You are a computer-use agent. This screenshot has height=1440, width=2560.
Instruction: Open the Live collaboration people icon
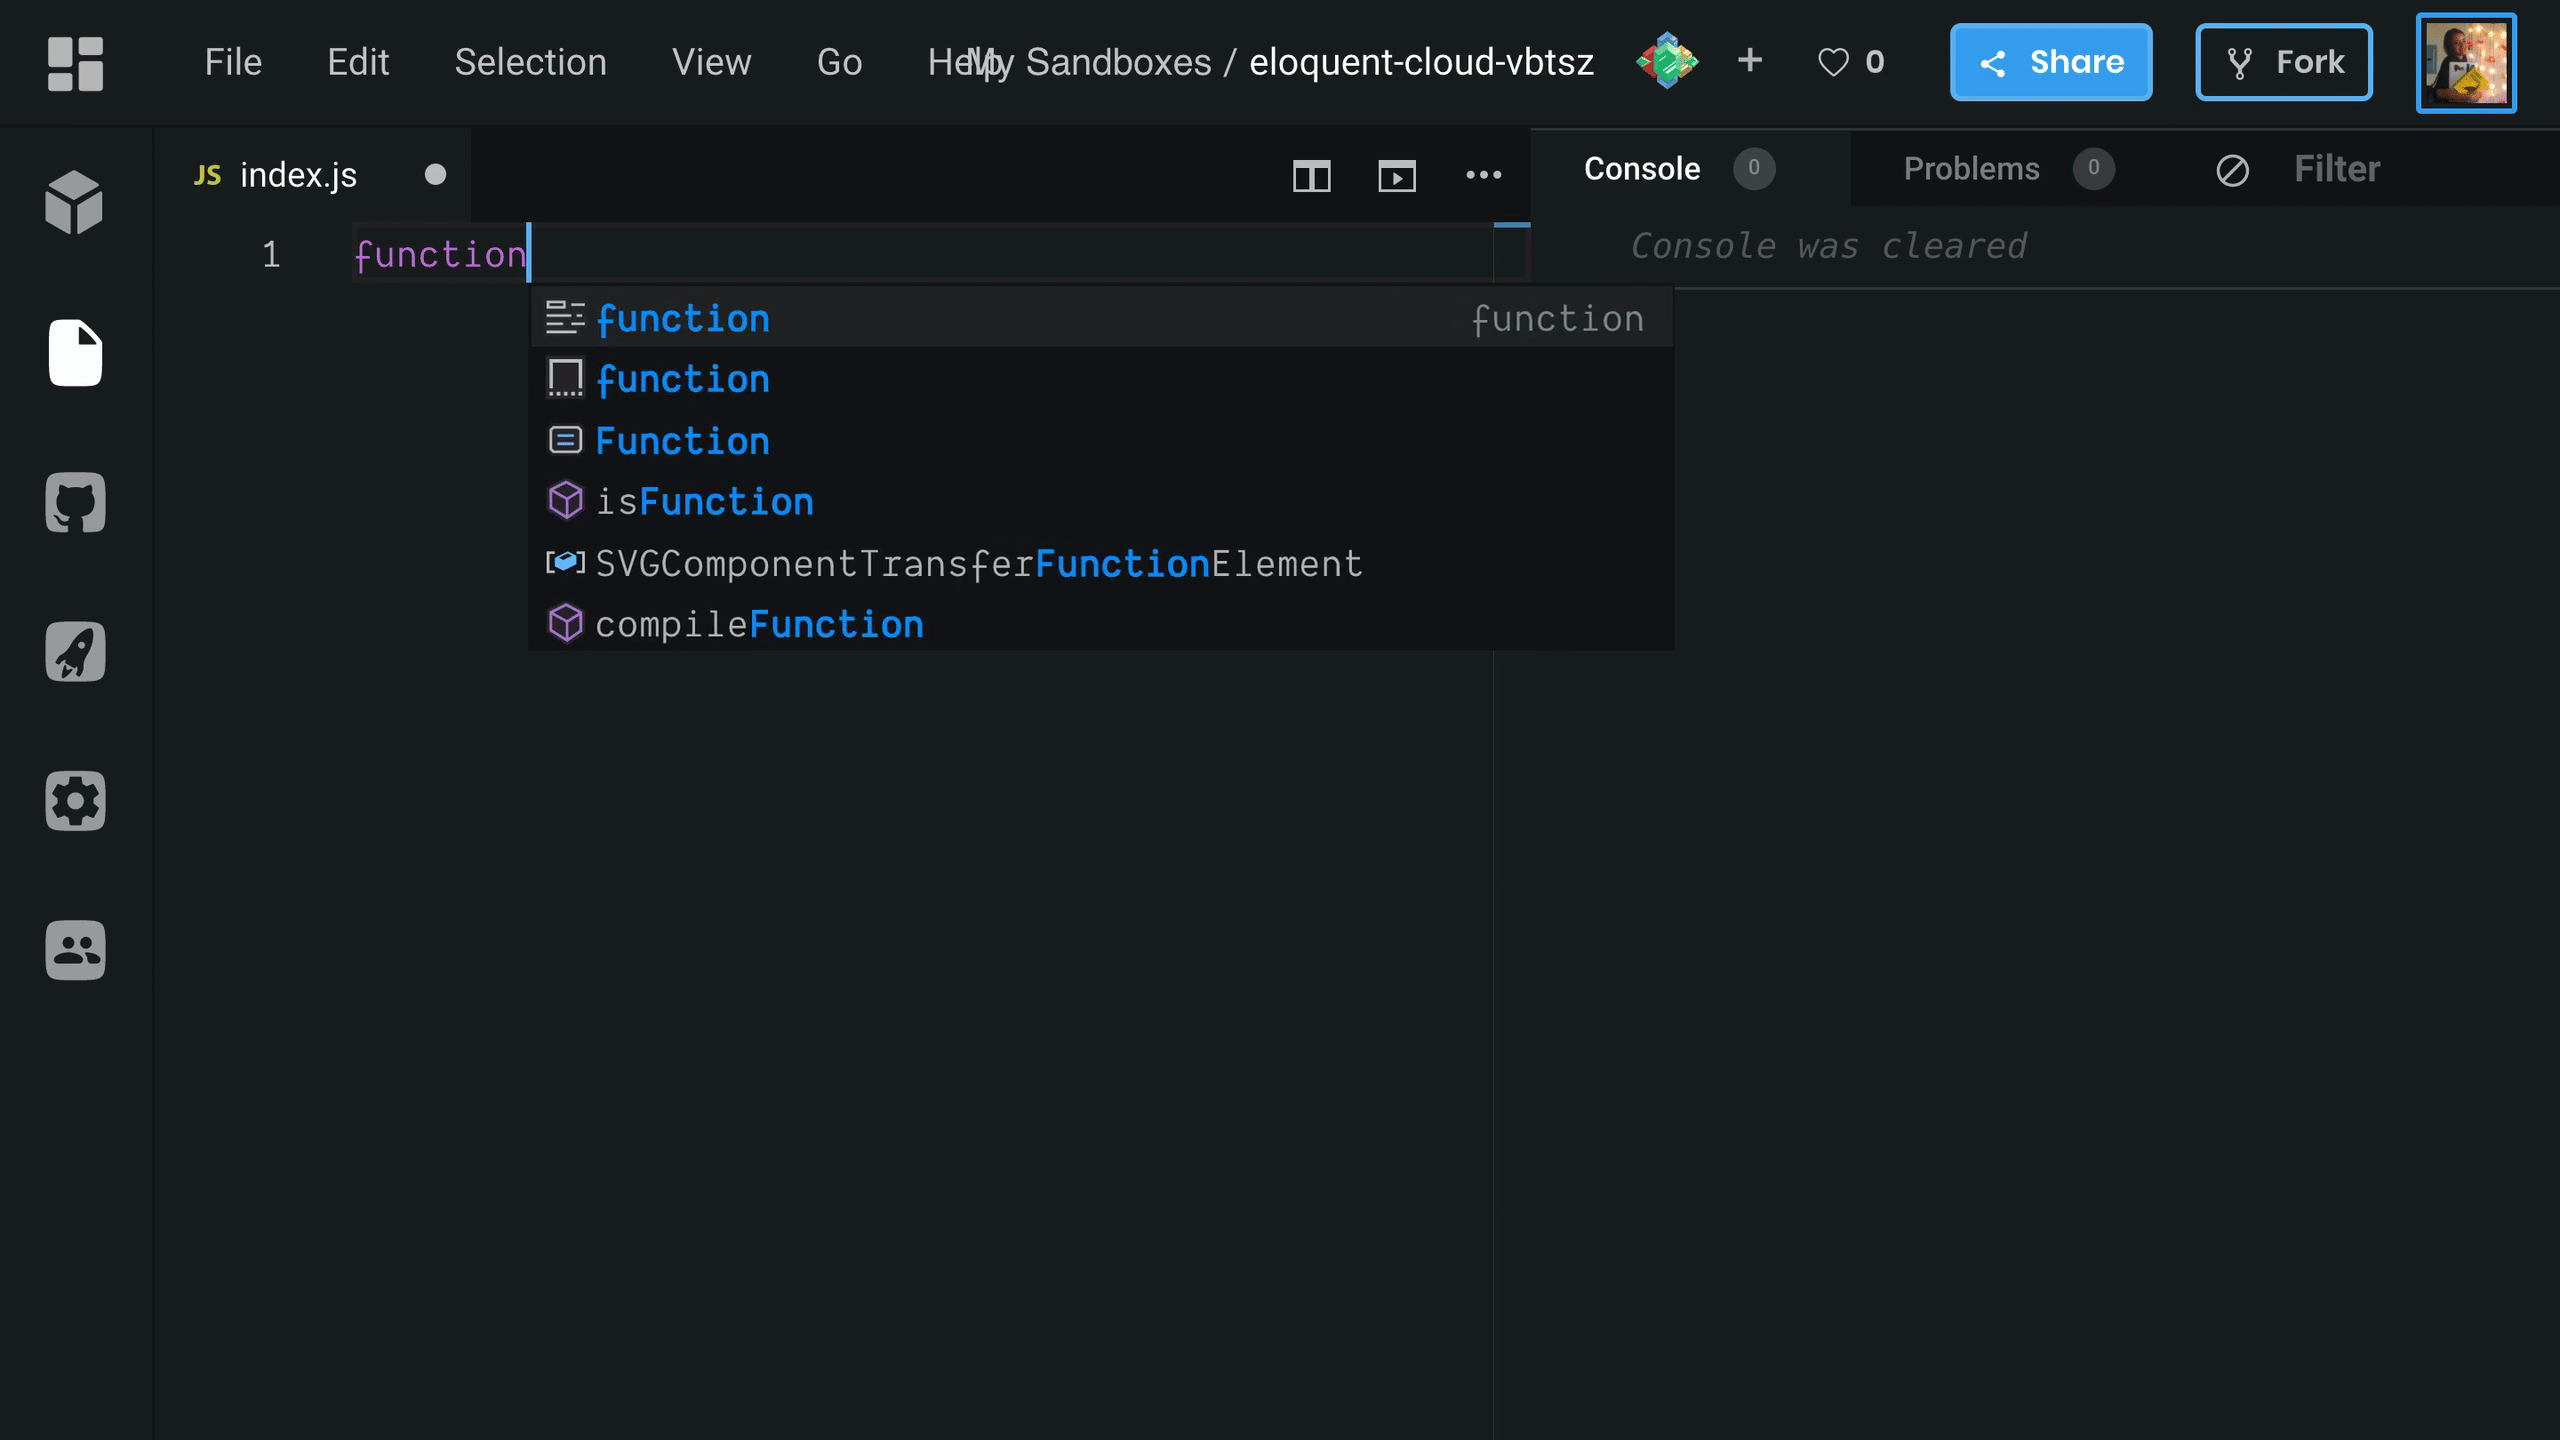pos(75,950)
